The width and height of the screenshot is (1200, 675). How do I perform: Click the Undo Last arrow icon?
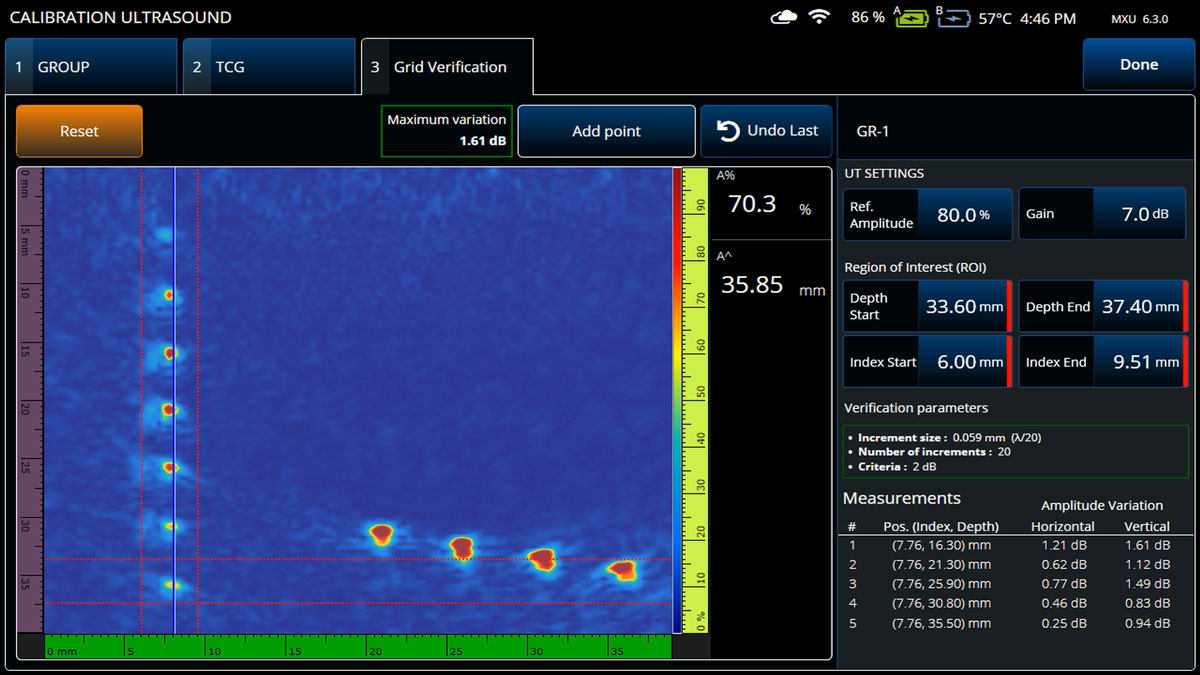(728, 131)
